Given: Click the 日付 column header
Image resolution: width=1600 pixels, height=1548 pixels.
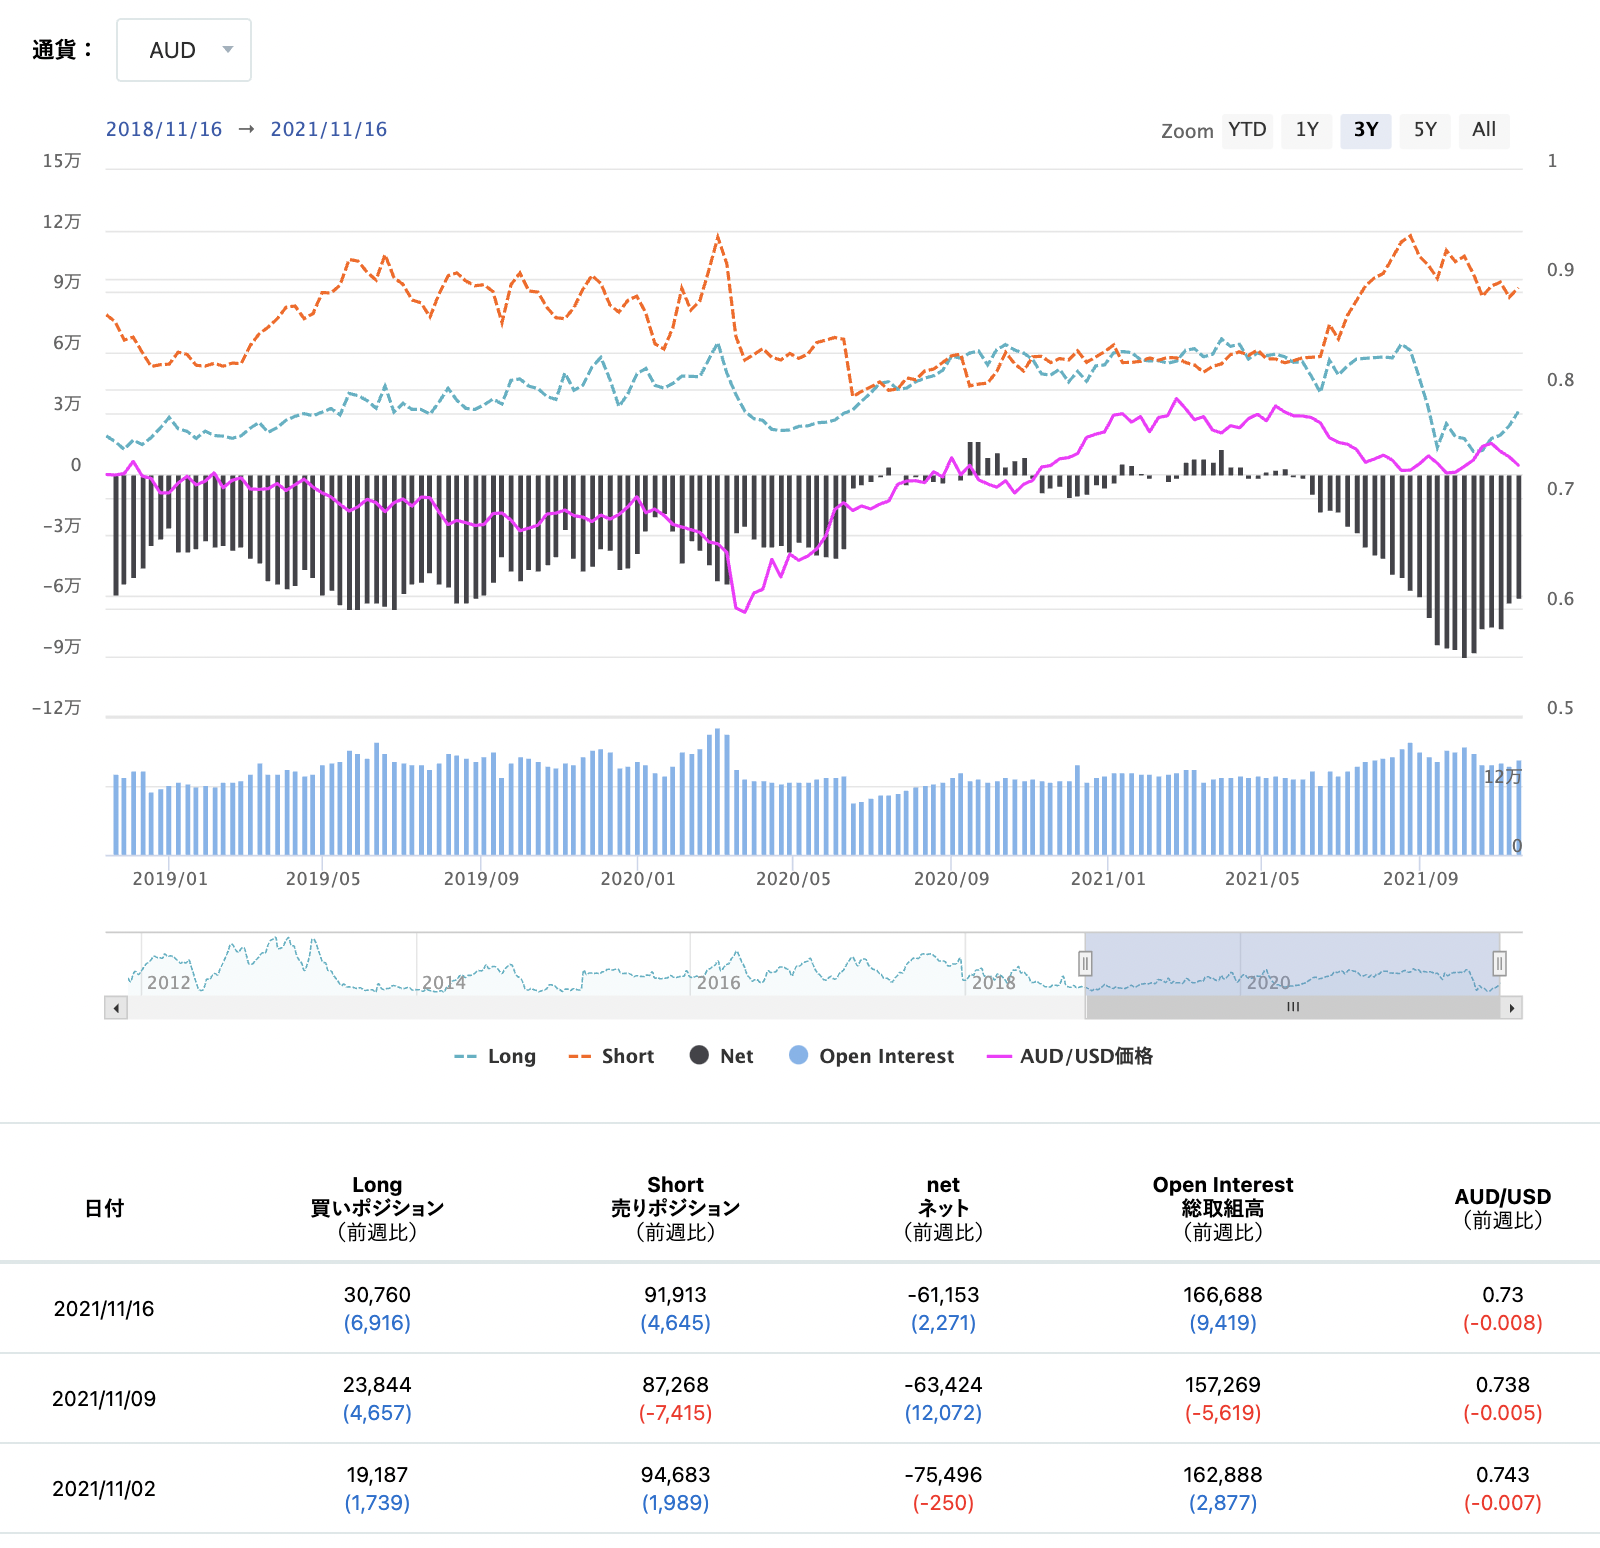Looking at the screenshot, I should pyautogui.click(x=104, y=1208).
